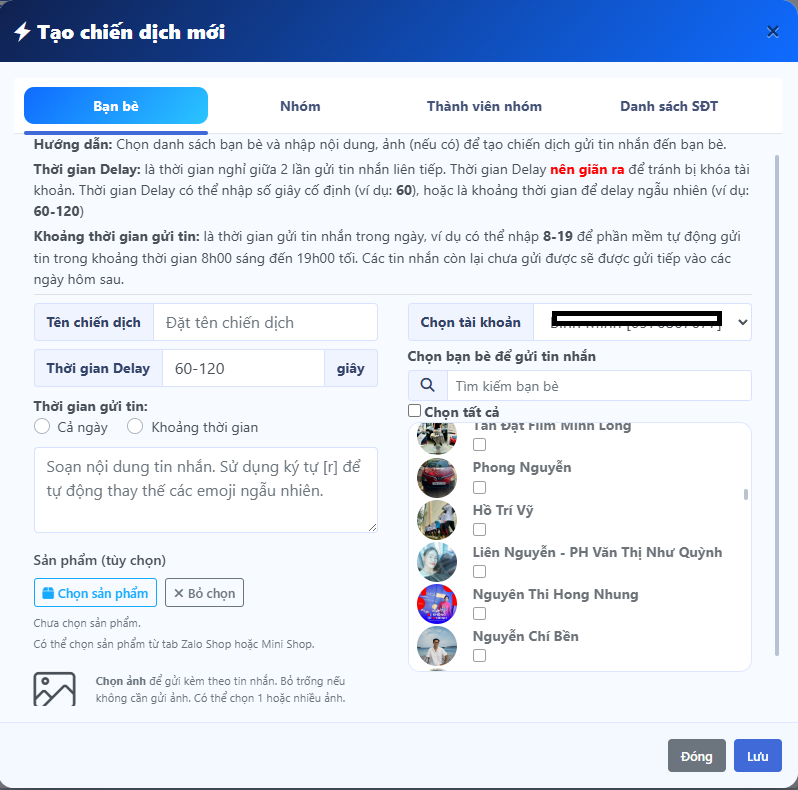Click the lightning bolt icon in title
This screenshot has width=798, height=790.
[x=22, y=32]
